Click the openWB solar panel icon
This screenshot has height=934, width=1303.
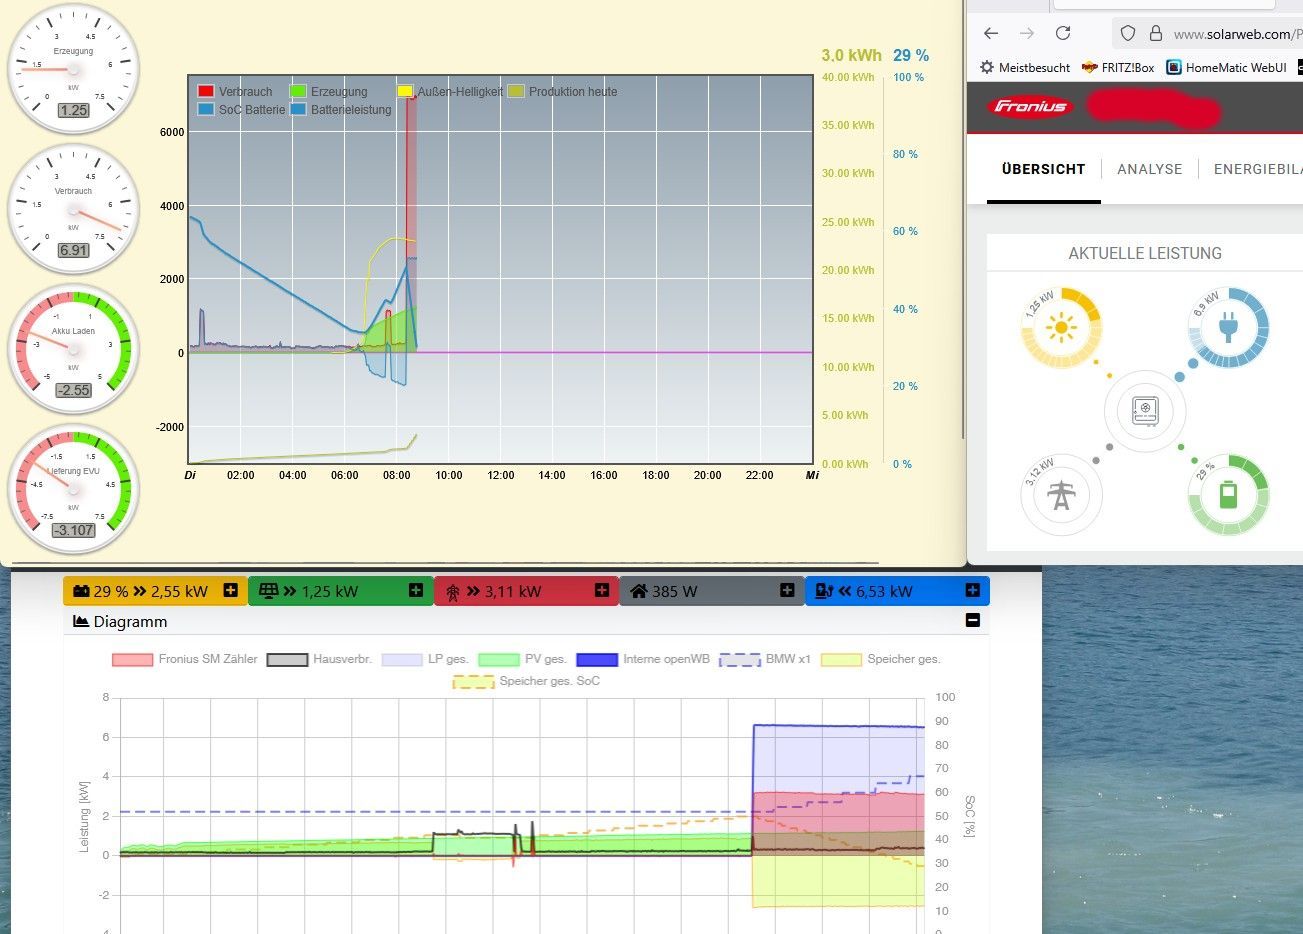268,591
